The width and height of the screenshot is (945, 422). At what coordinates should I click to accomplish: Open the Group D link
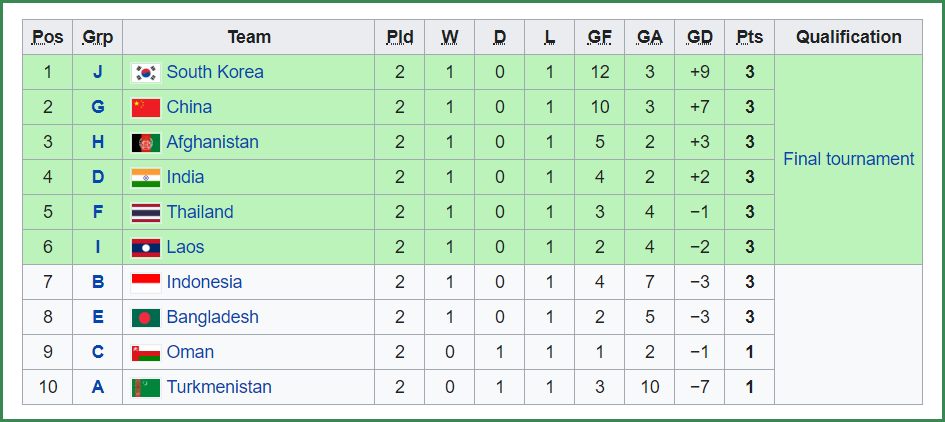pos(98,177)
